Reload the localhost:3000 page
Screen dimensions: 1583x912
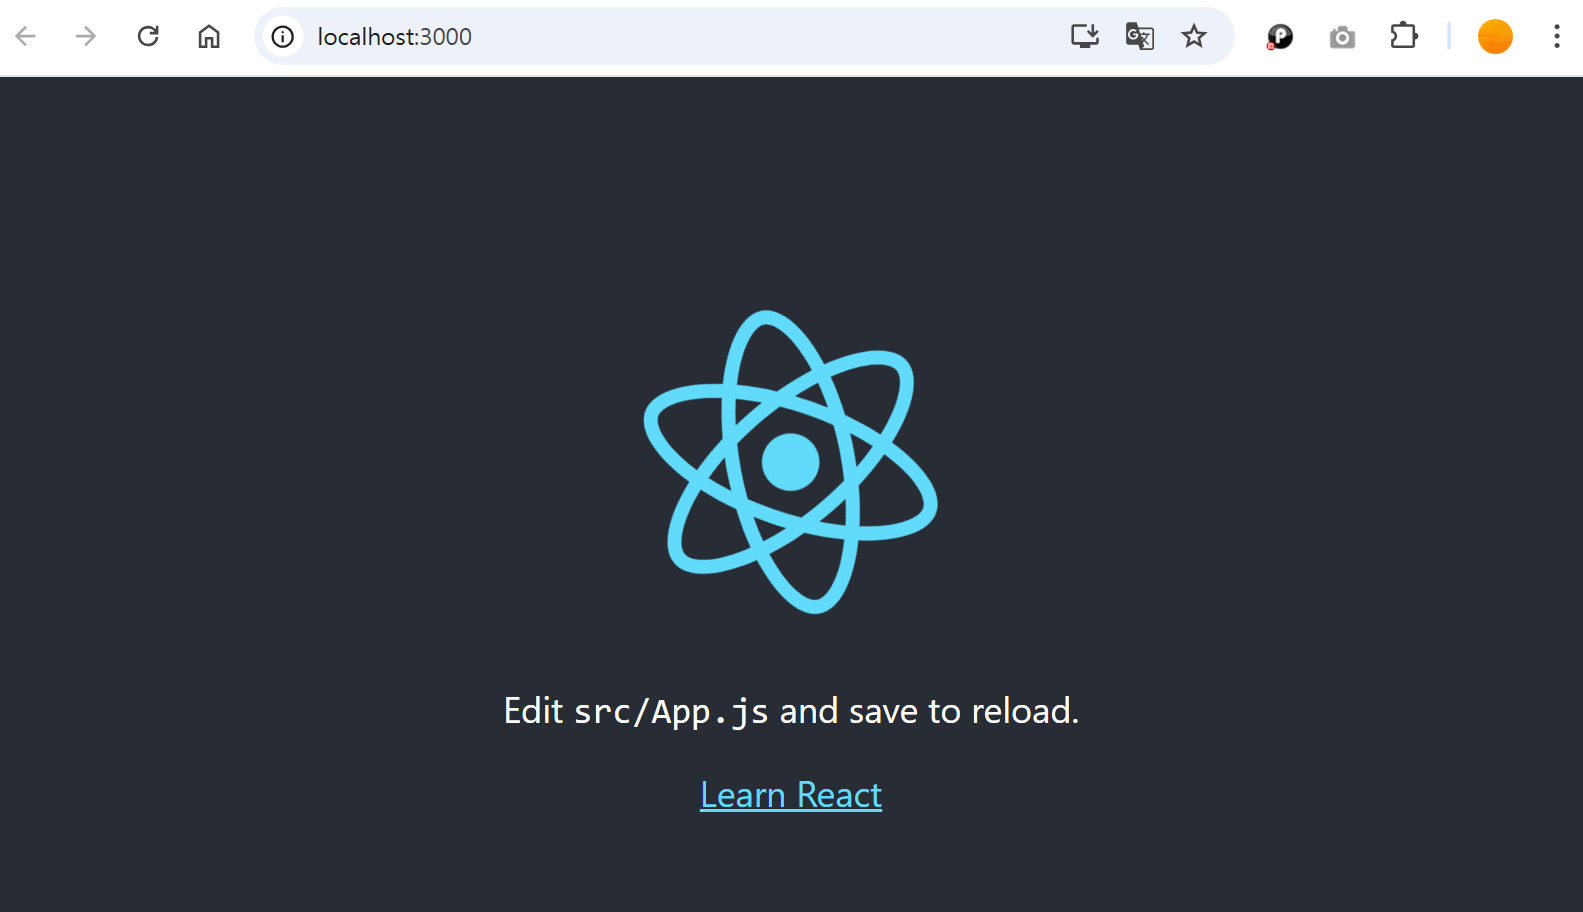(148, 37)
